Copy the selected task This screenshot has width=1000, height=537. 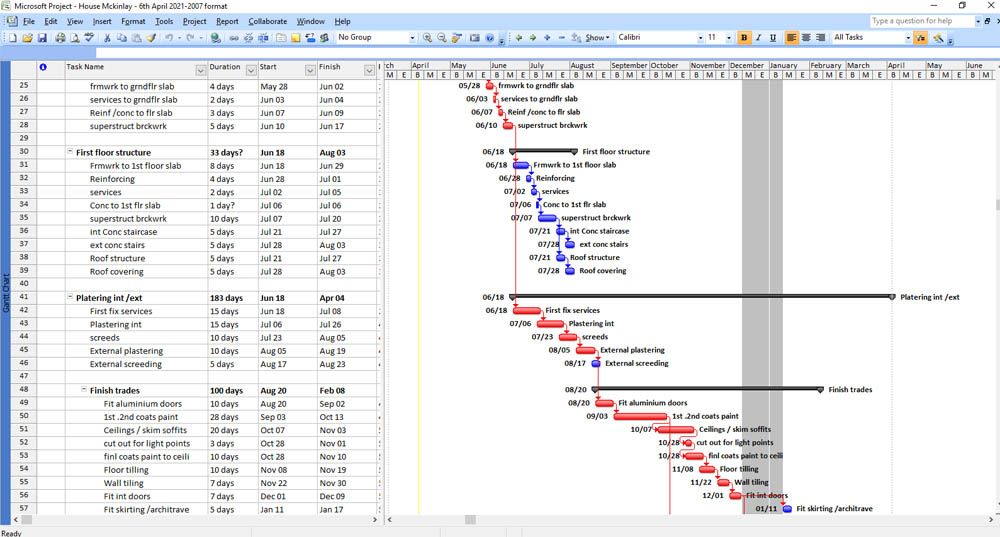click(121, 38)
